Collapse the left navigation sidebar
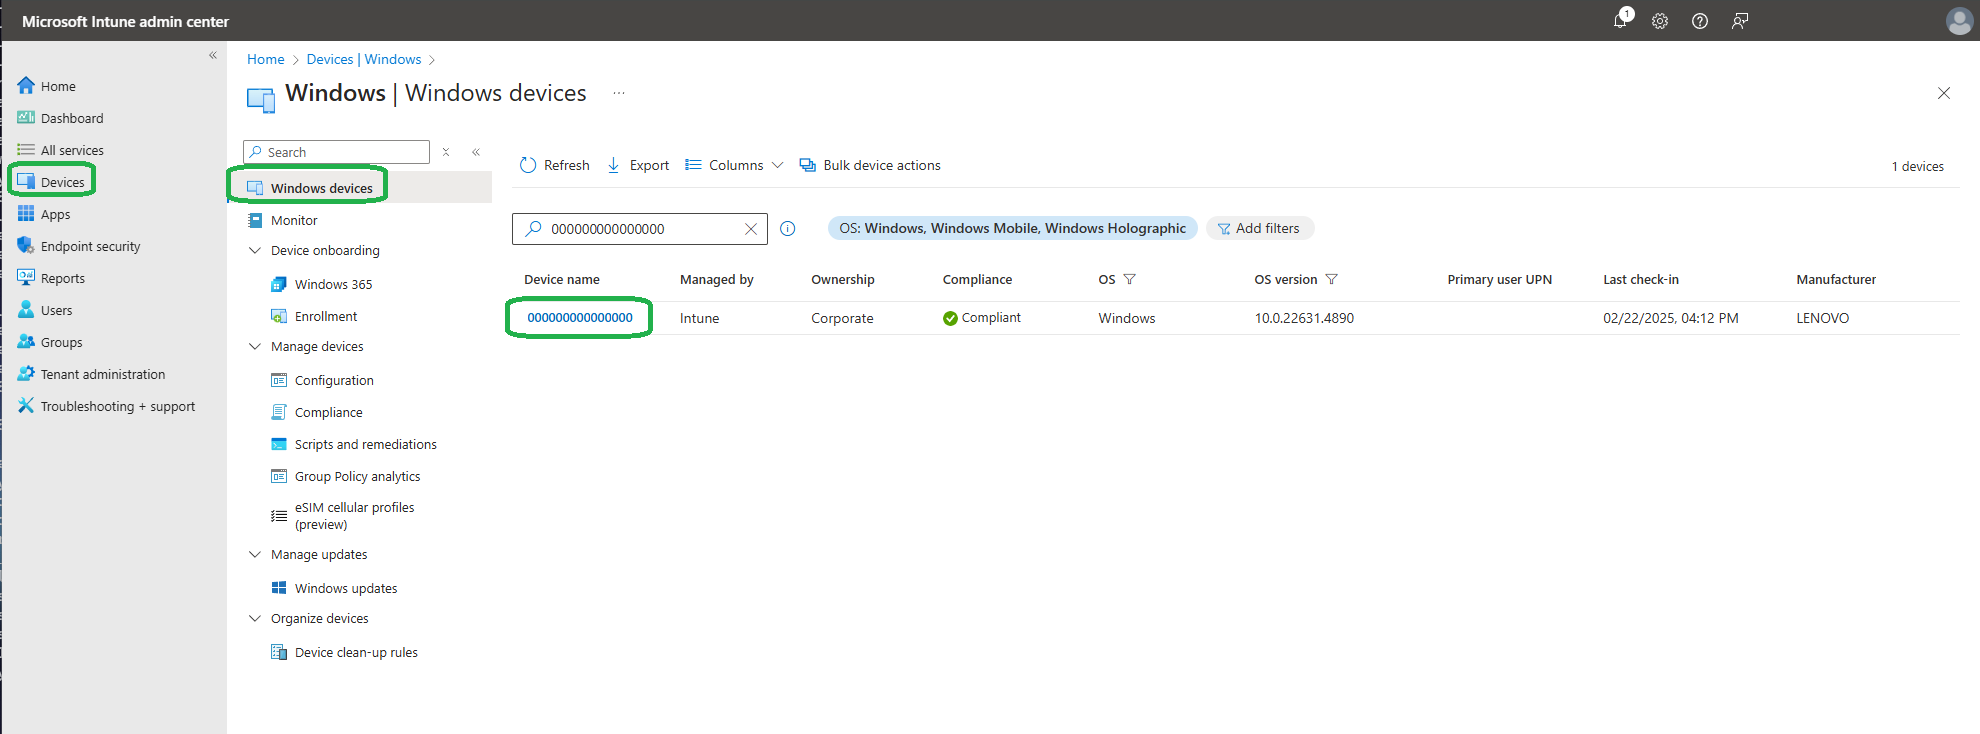Image resolution: width=1980 pixels, height=734 pixels. click(x=213, y=56)
